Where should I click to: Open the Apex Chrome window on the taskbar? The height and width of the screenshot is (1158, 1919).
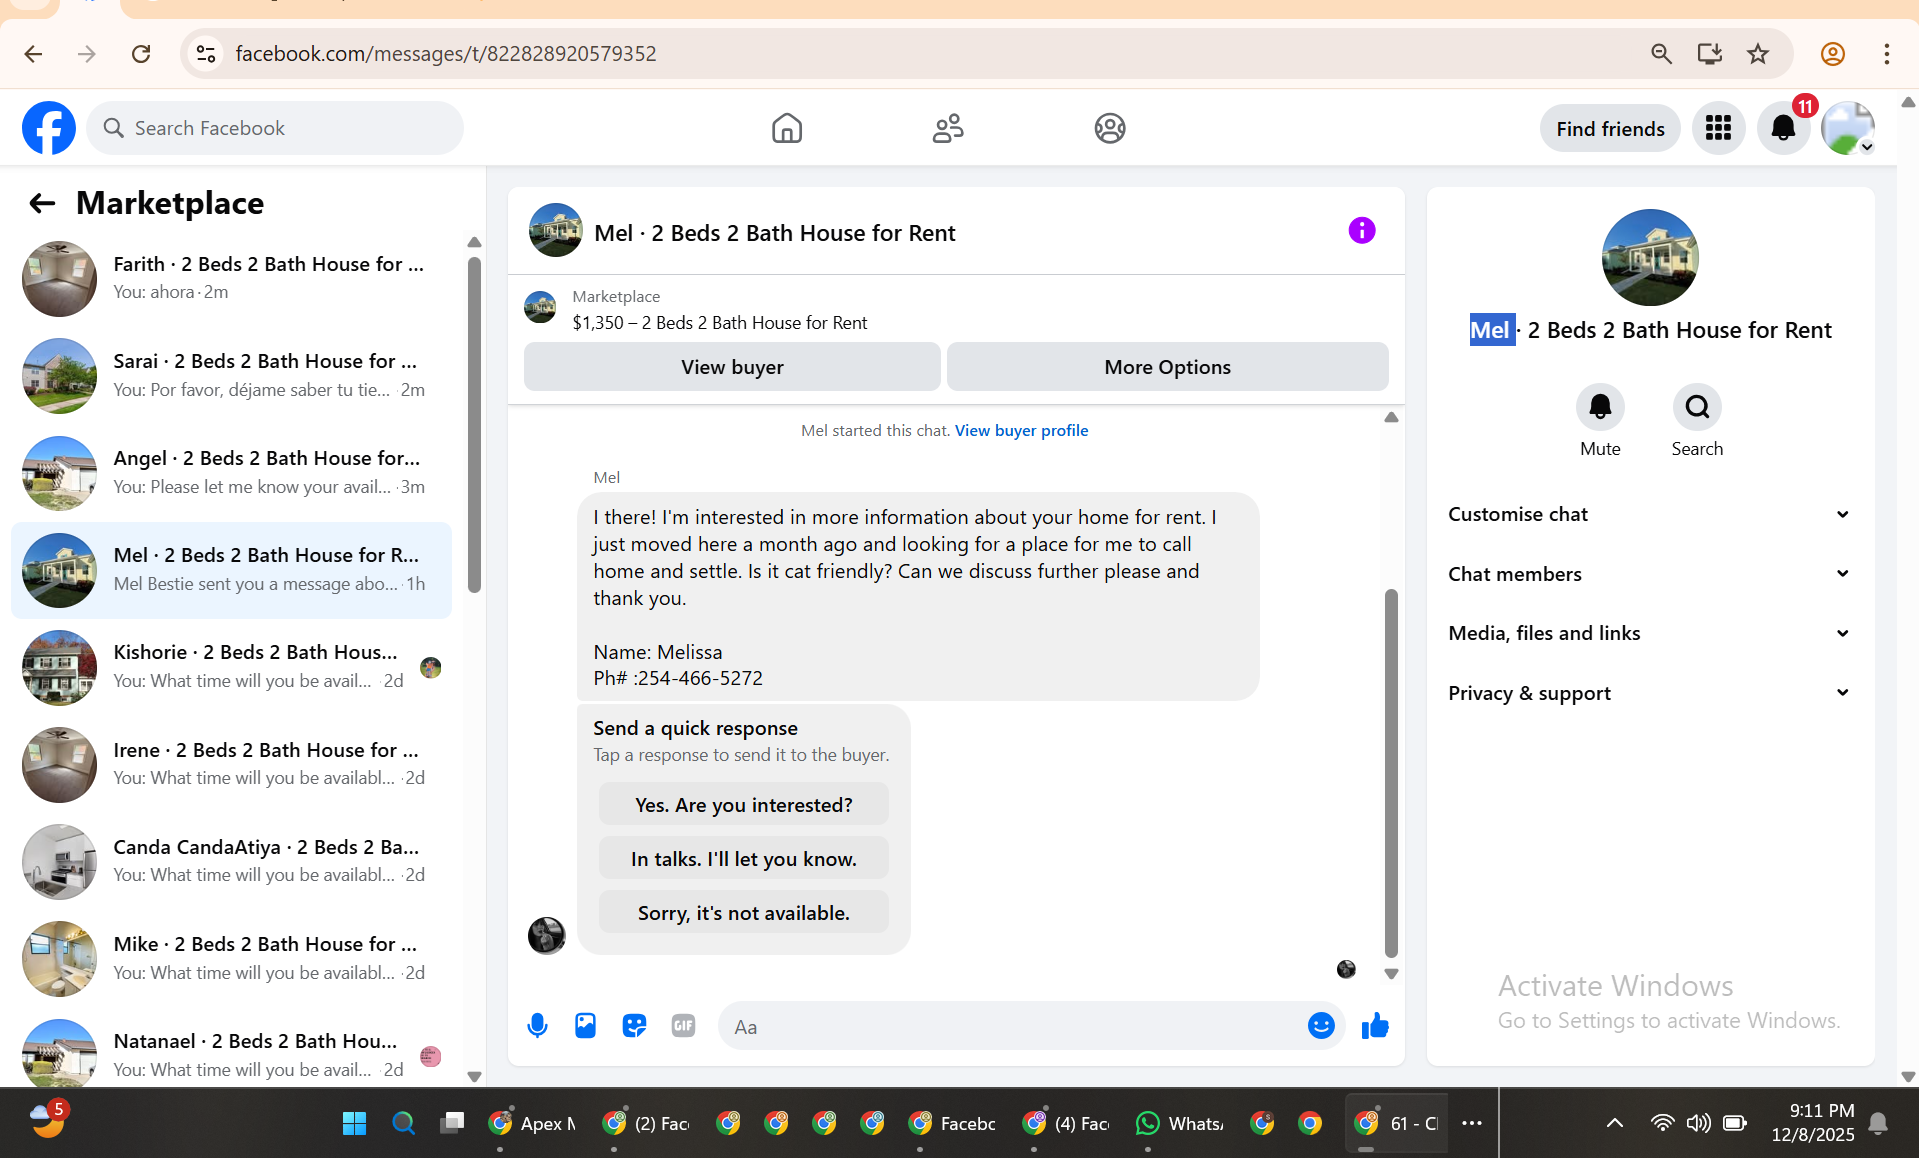point(532,1123)
